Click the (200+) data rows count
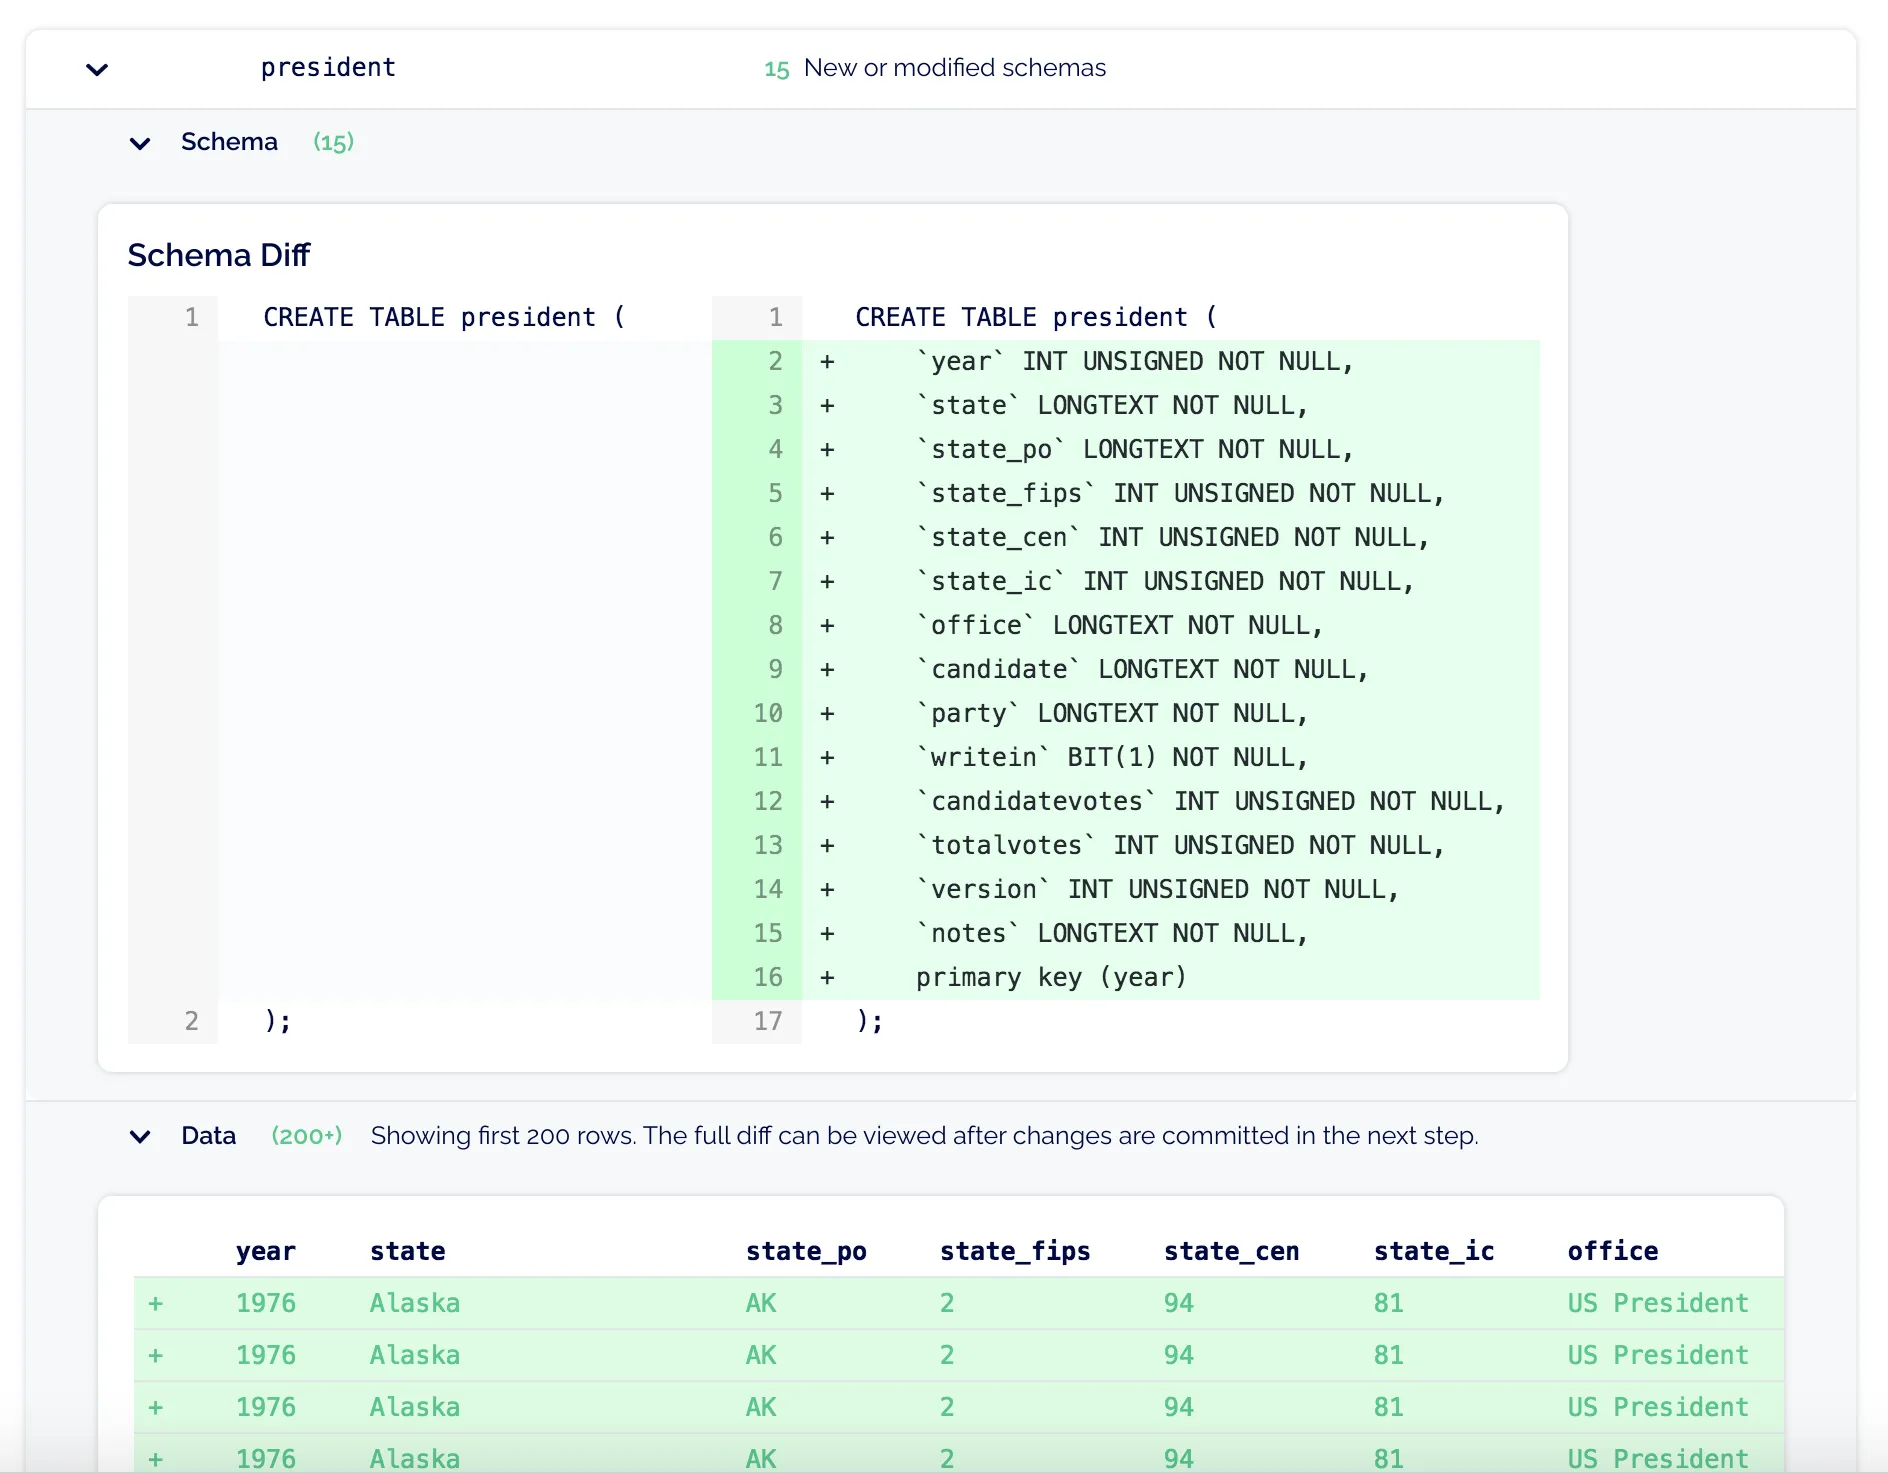Screen dimensions: 1888x1474 (307, 1136)
